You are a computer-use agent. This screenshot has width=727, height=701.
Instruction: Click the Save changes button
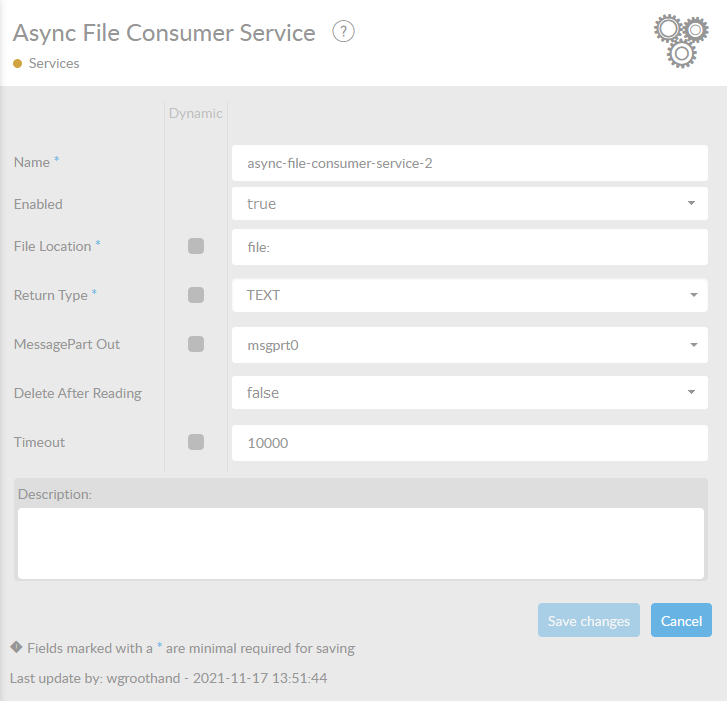(x=588, y=621)
